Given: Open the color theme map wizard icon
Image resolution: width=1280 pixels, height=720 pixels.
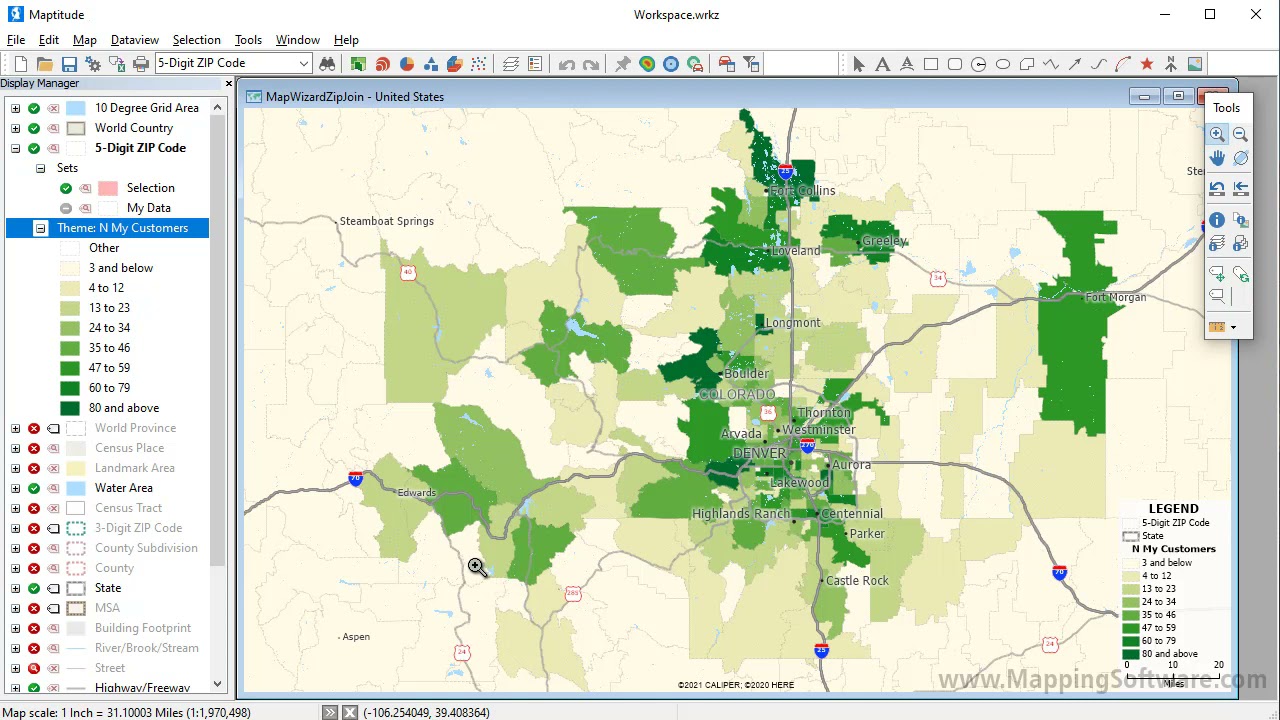Looking at the screenshot, I should click(359, 64).
